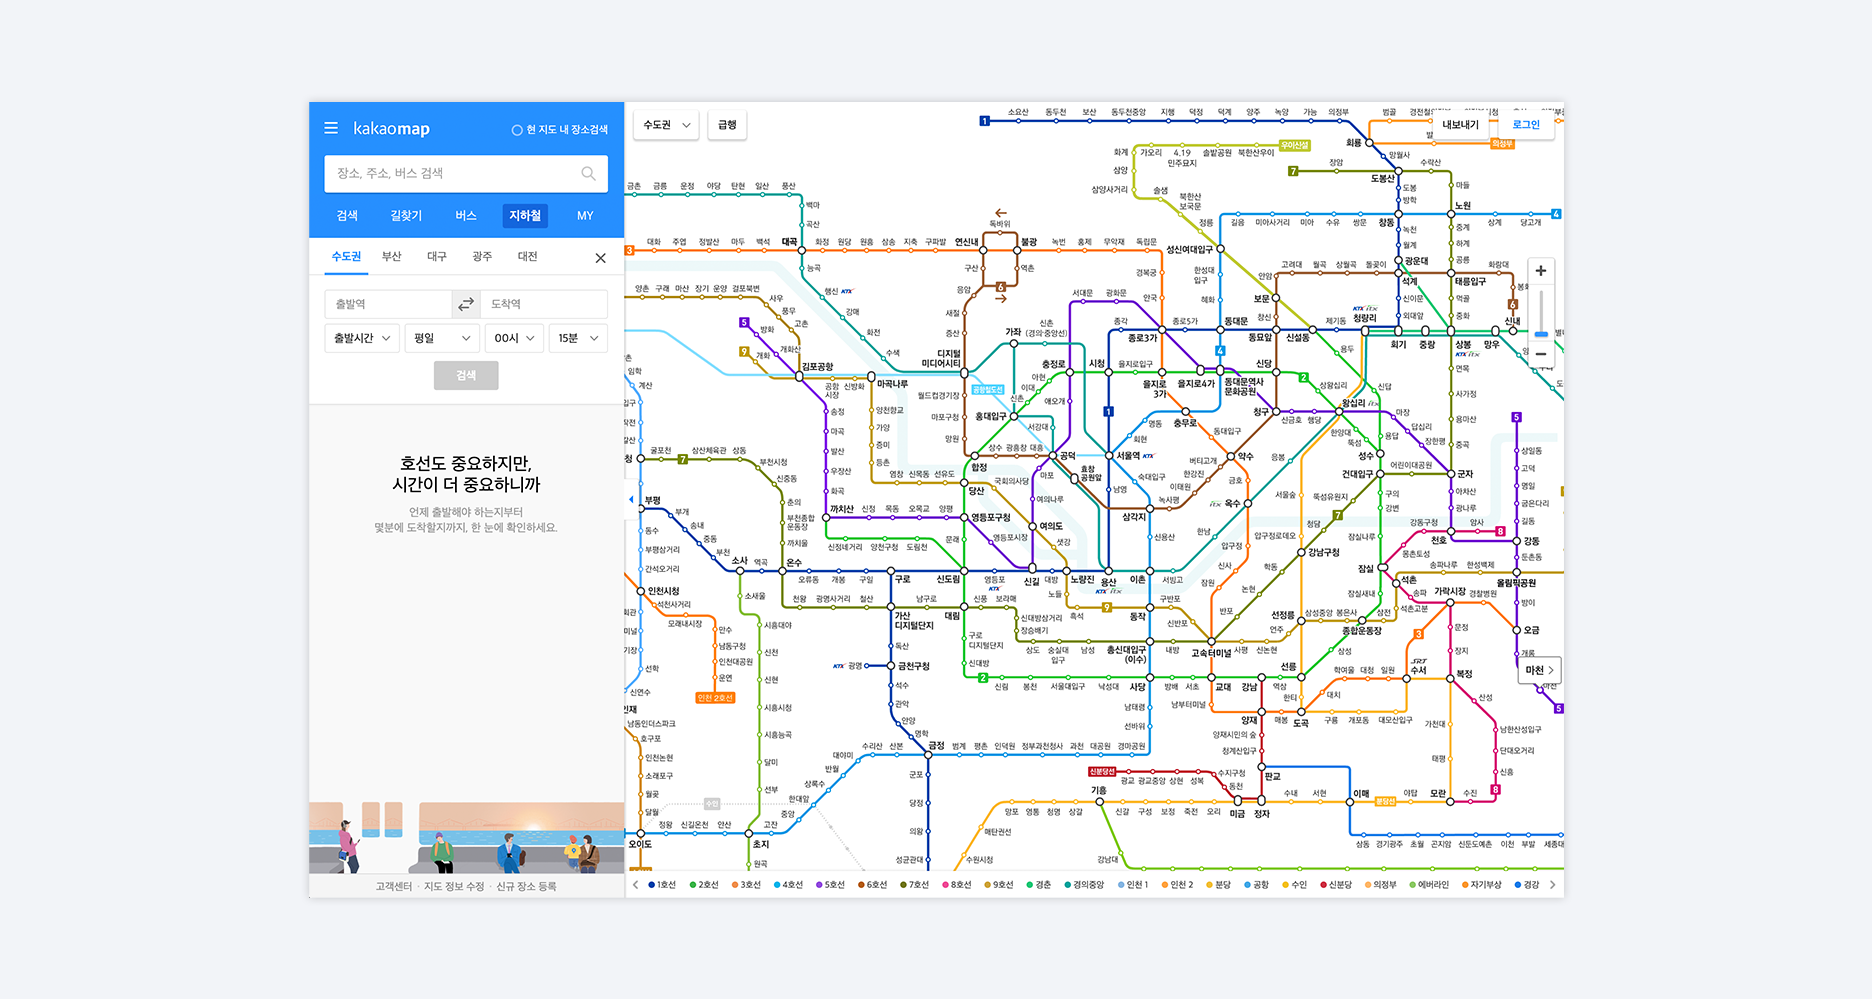The height and width of the screenshot is (999, 1872).
Task: Click the 로그인 login button
Action: point(1526,125)
